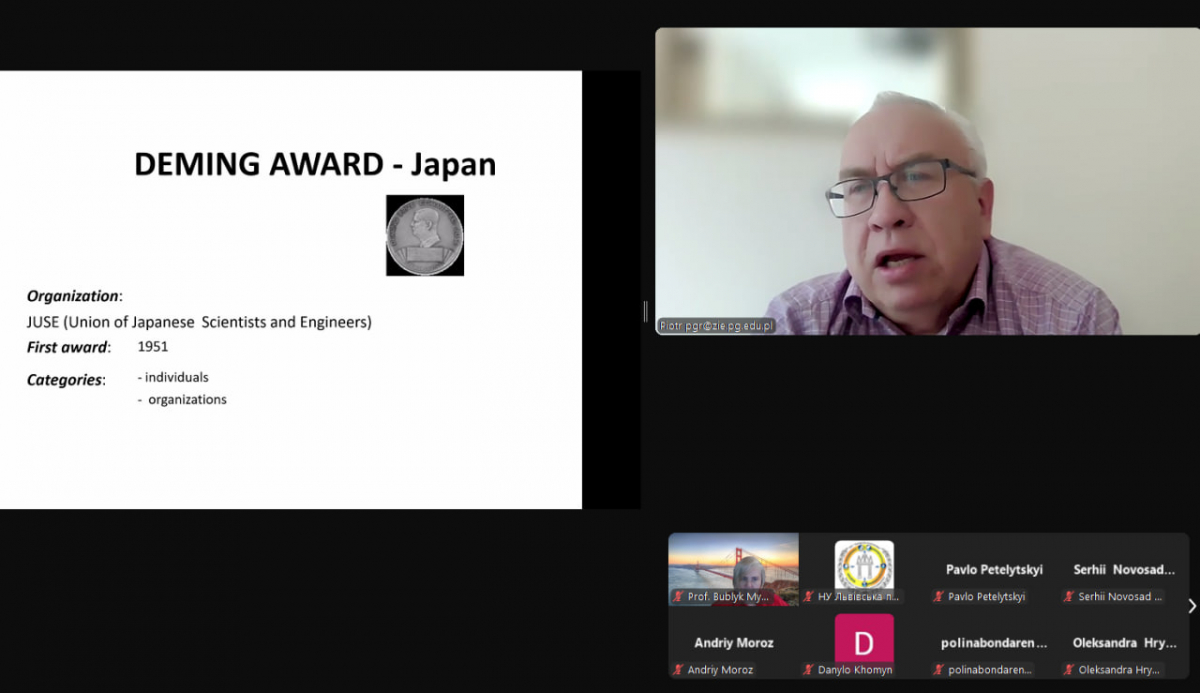Click the Serhii Novosad participant tile
1200x693 pixels.
tap(1124, 570)
